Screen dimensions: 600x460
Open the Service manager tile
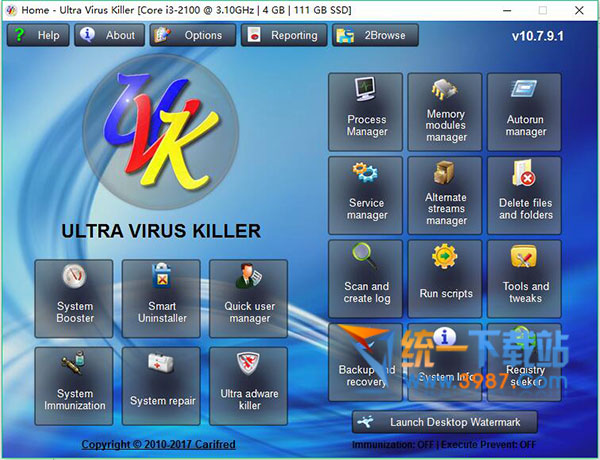coord(365,195)
